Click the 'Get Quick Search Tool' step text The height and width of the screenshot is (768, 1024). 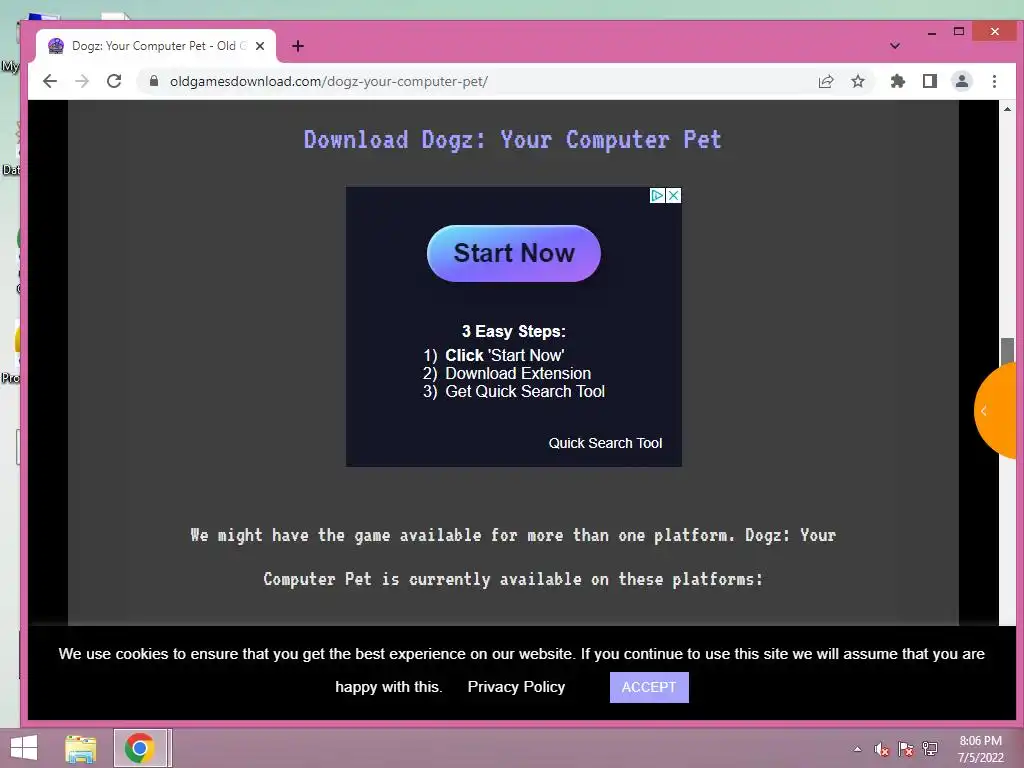(x=525, y=391)
